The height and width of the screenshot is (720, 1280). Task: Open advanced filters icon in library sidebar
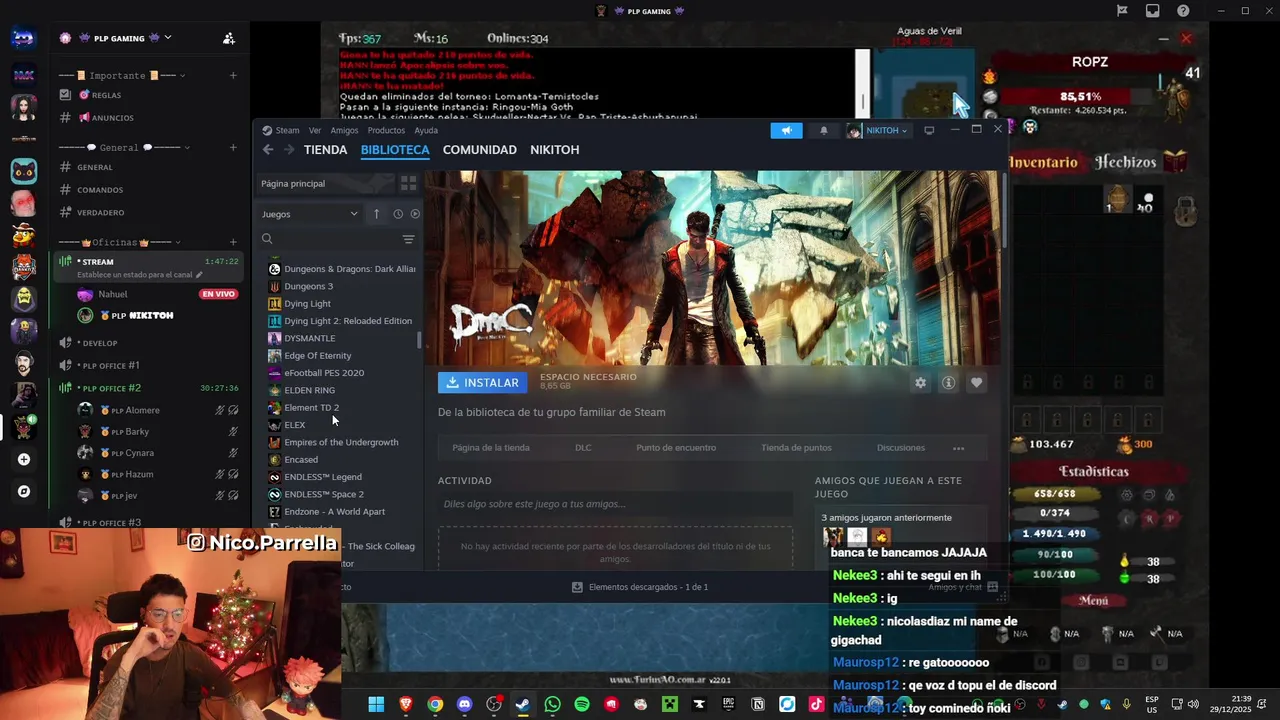tap(408, 239)
